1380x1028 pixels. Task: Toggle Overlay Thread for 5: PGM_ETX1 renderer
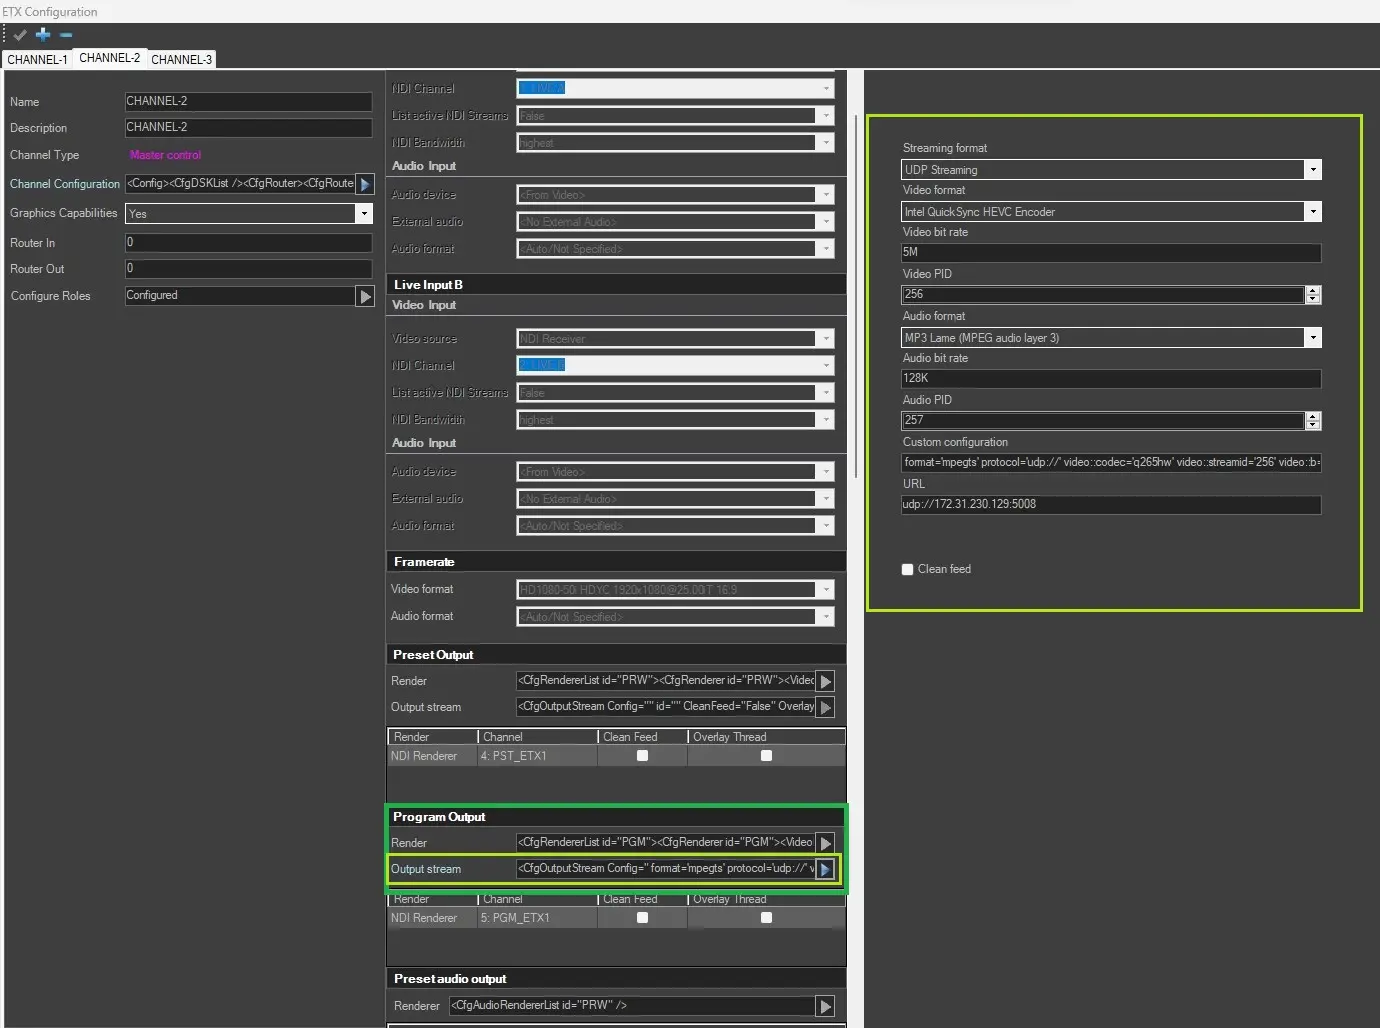pos(766,918)
